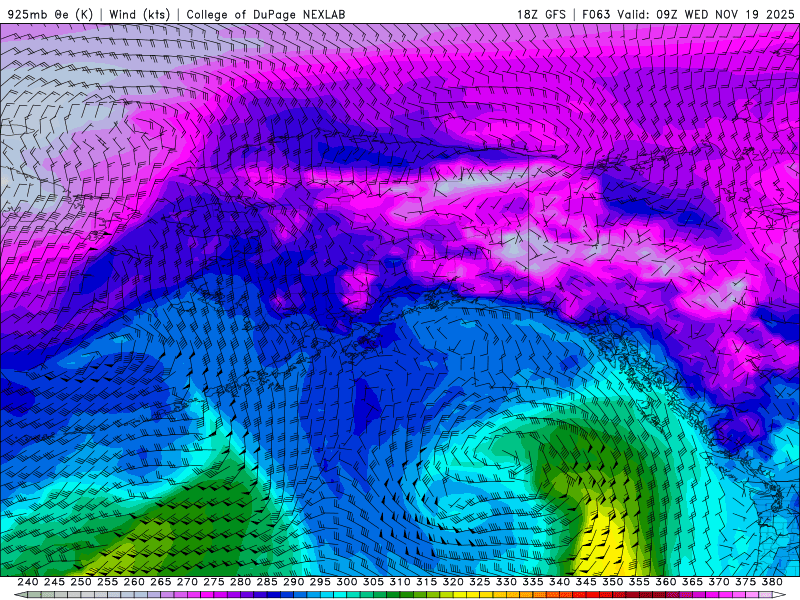
Task: Select the 335 scale value
Action: [533, 582]
